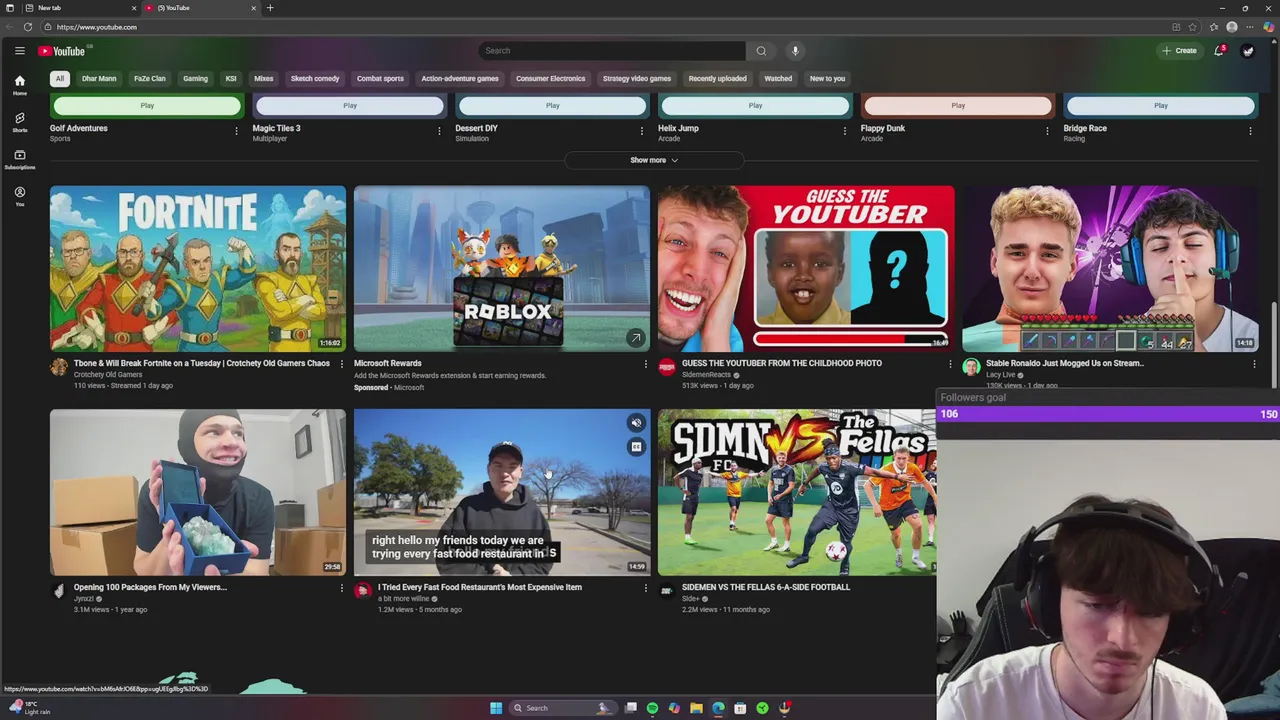Open Subscriptions in the sidebar
Image resolution: width=1280 pixels, height=720 pixels.
click(19, 159)
